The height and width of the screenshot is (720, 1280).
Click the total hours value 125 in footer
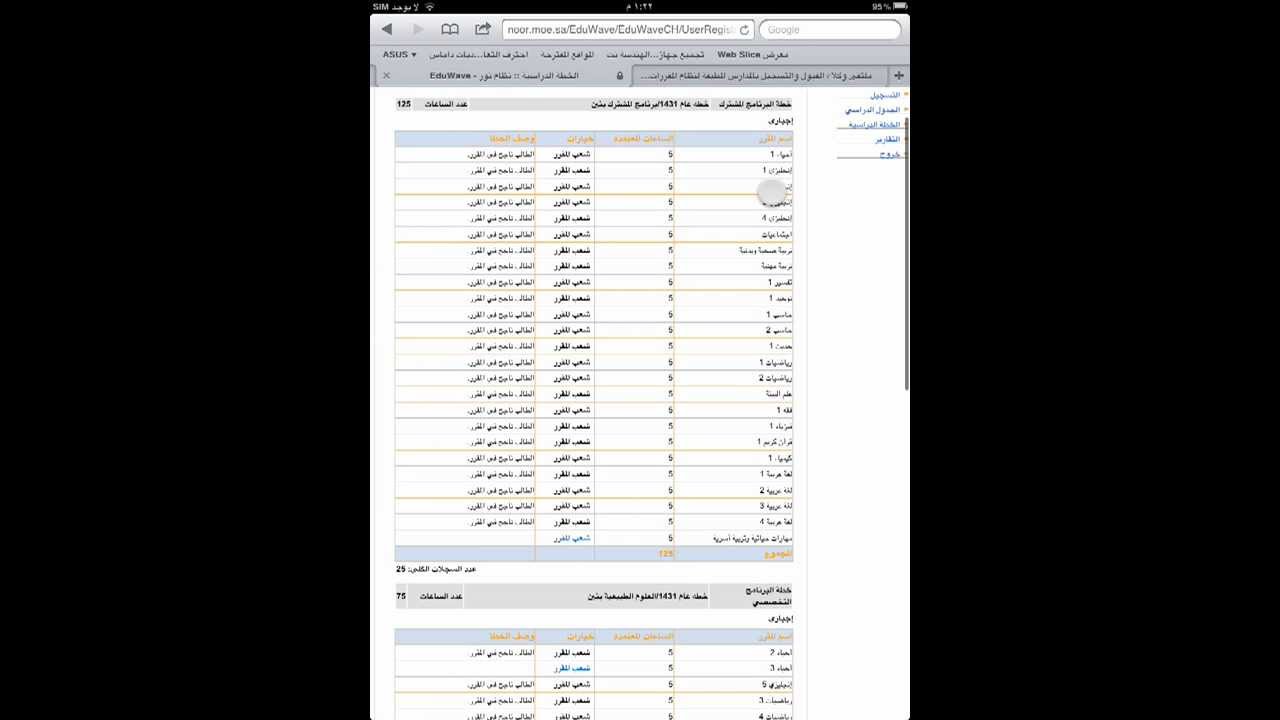[665, 553]
